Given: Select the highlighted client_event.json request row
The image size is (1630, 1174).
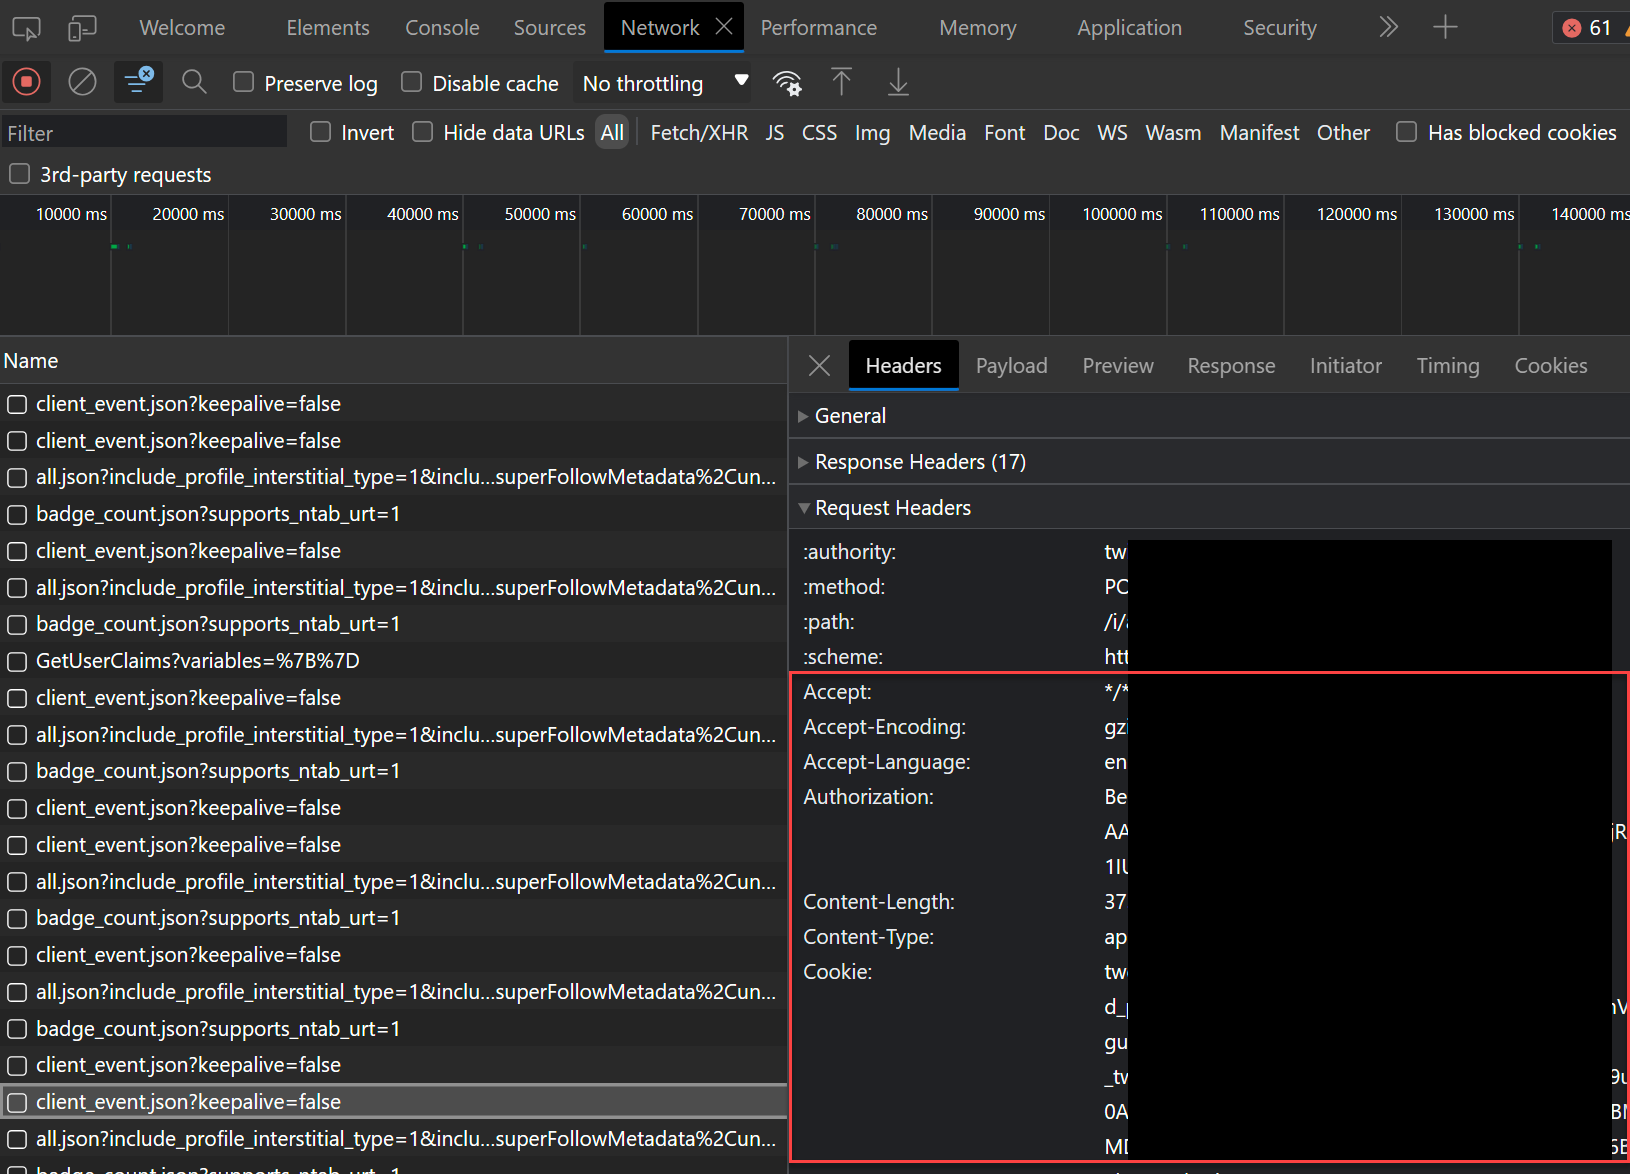Looking at the screenshot, I should (394, 1102).
